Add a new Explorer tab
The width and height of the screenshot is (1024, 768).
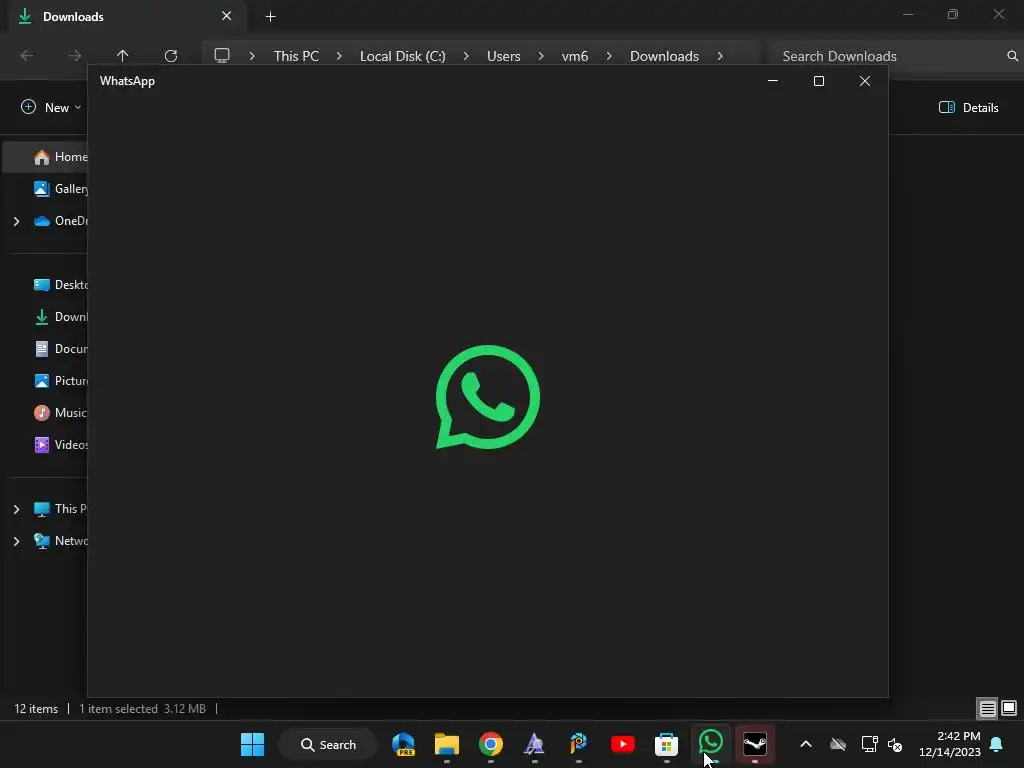point(270,16)
